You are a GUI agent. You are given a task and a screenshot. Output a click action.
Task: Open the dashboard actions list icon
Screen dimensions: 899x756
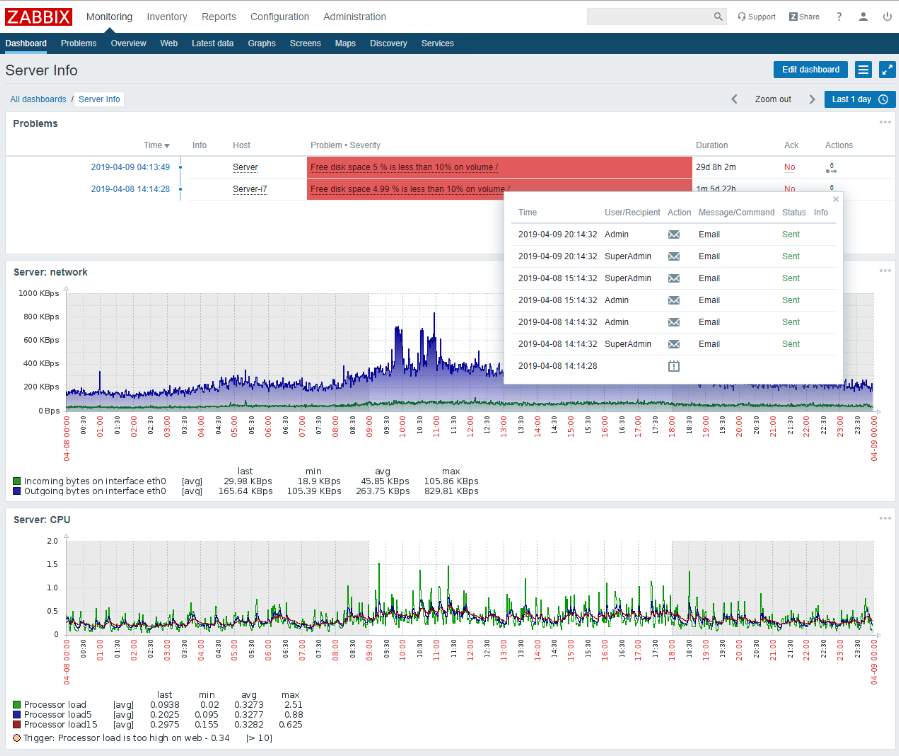(863, 69)
